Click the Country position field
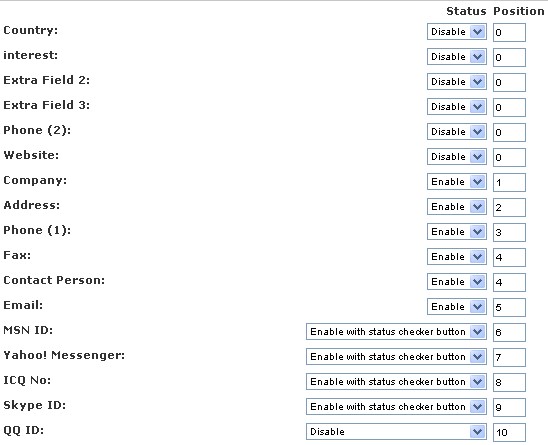Viewport: 548px width, 445px height. (509, 32)
